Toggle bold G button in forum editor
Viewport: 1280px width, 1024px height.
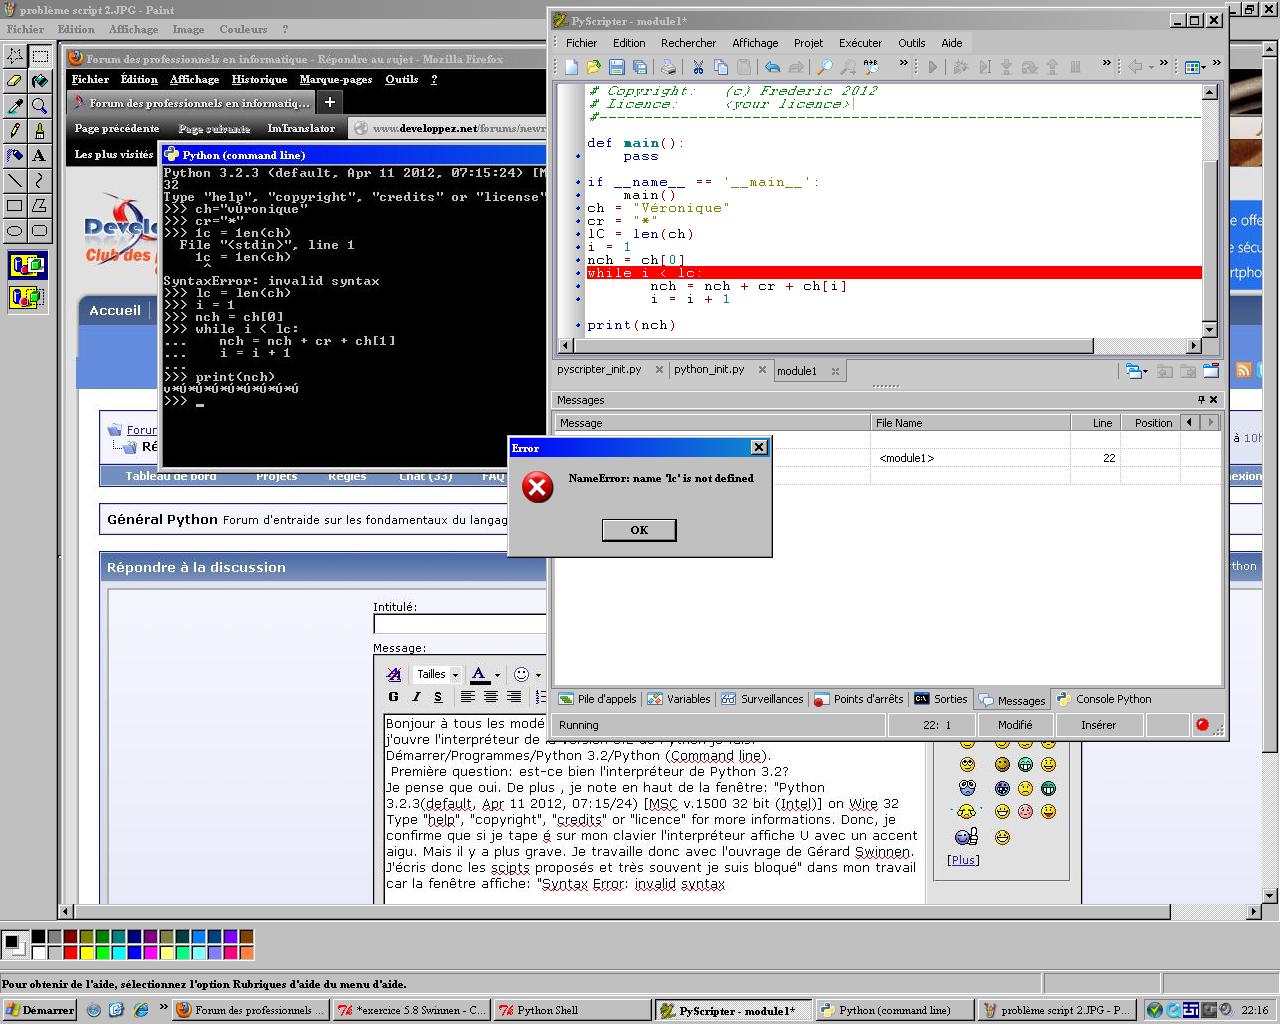[x=393, y=697]
